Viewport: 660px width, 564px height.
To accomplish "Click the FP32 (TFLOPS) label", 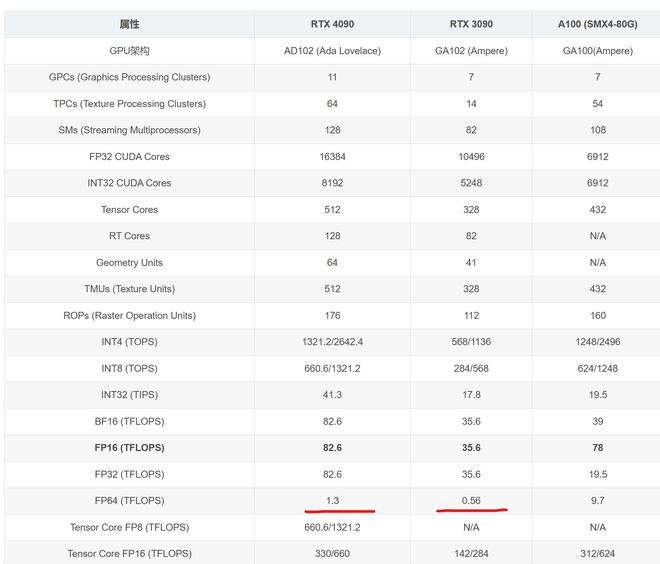I will pyautogui.click(x=129, y=474).
